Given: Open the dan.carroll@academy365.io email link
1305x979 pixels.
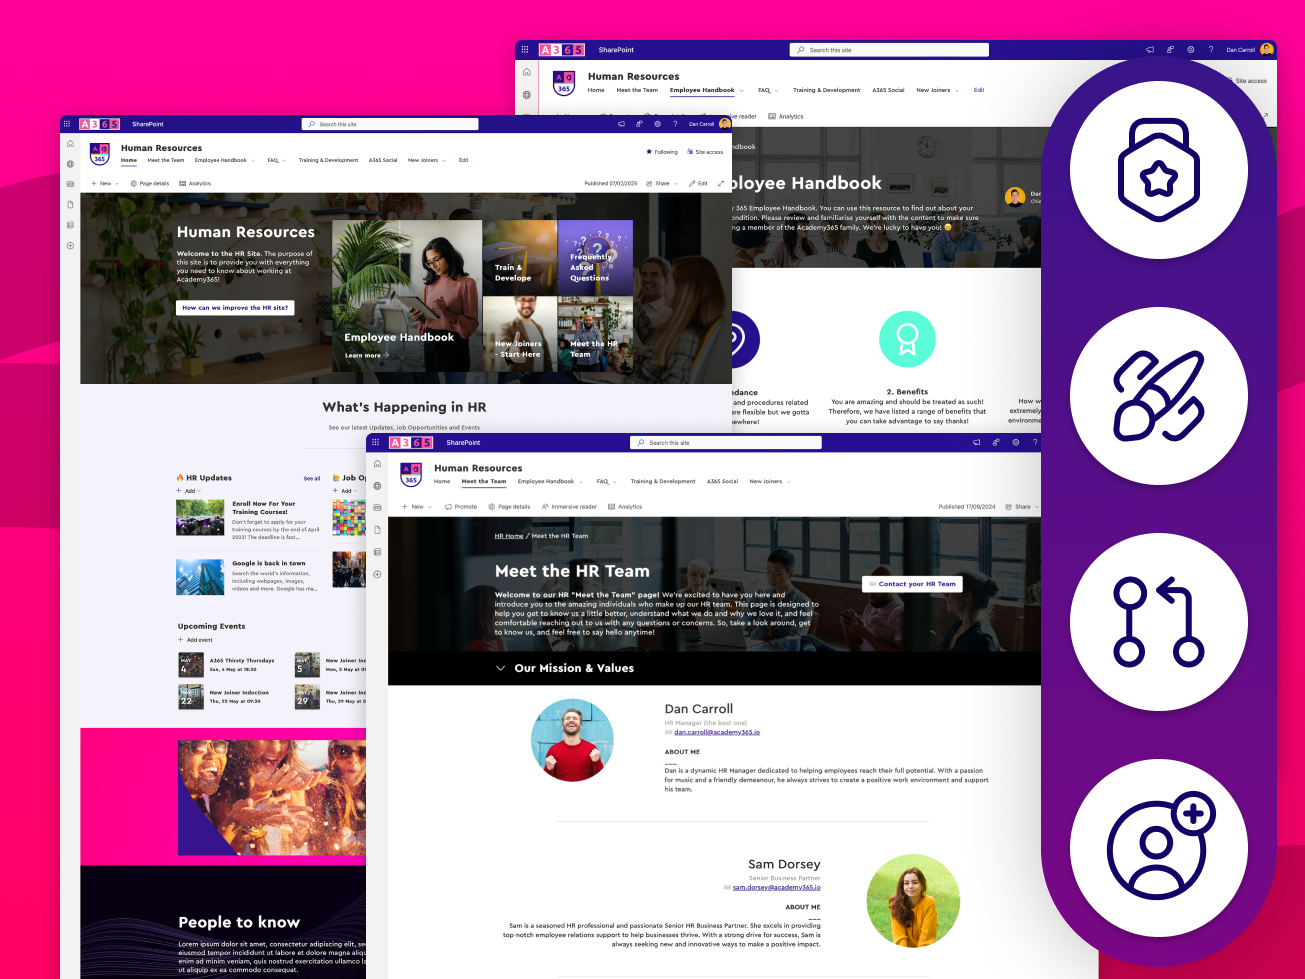Looking at the screenshot, I should tap(716, 732).
